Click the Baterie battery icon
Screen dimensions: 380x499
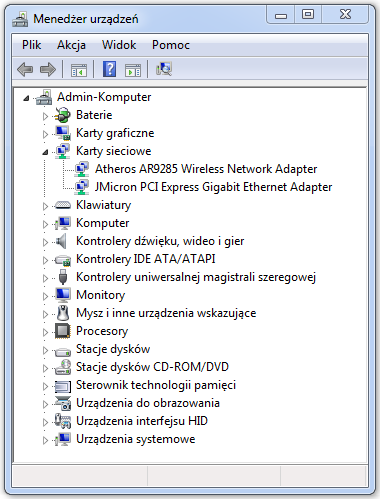click(63, 115)
